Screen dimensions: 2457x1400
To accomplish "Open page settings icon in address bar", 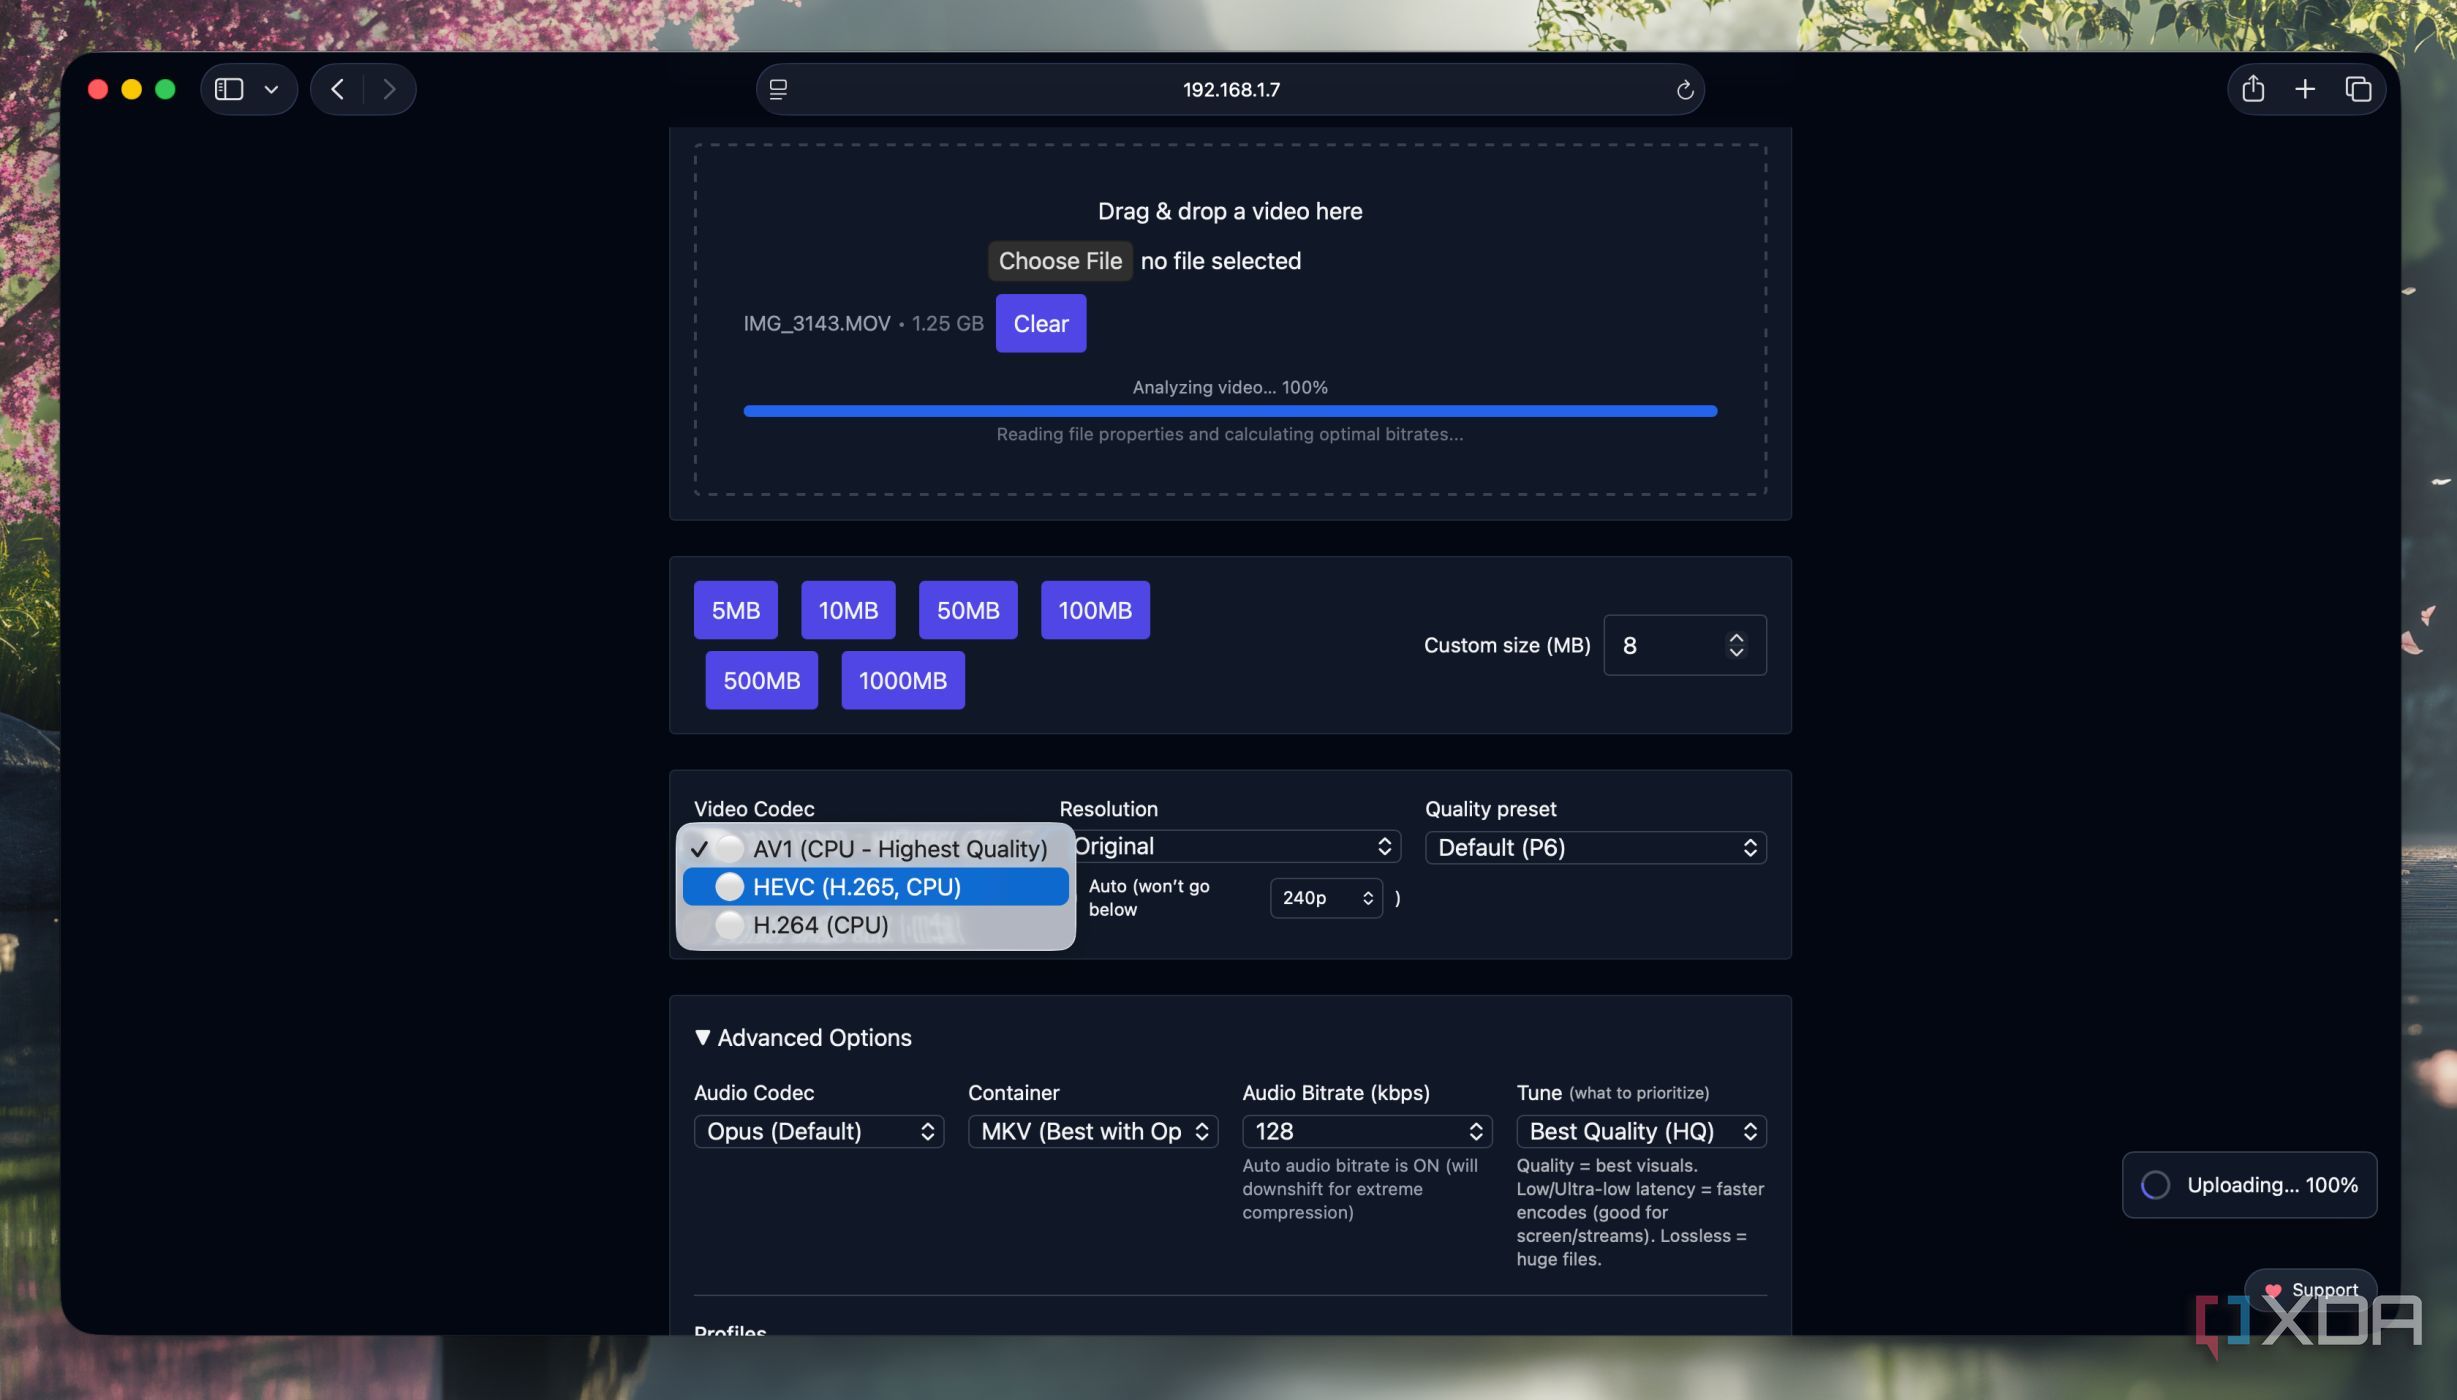I will pos(778,89).
